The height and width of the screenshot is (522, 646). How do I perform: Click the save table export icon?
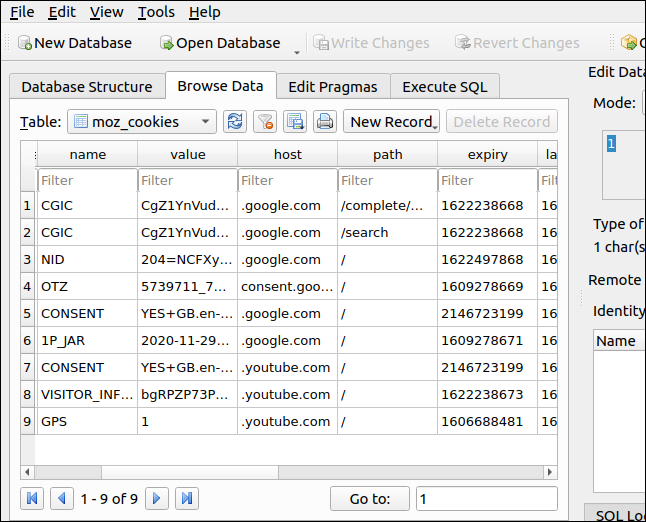click(x=295, y=122)
